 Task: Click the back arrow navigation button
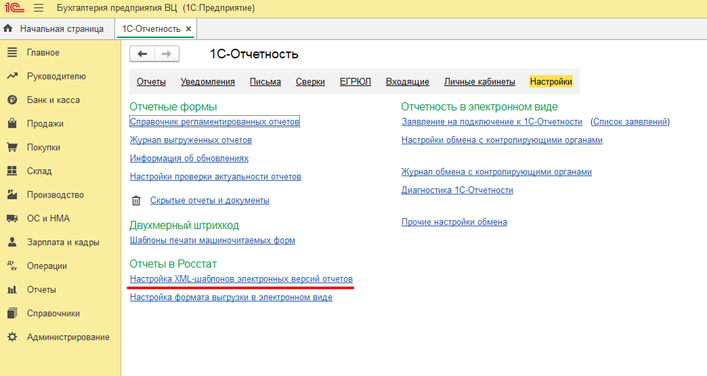tap(142, 54)
